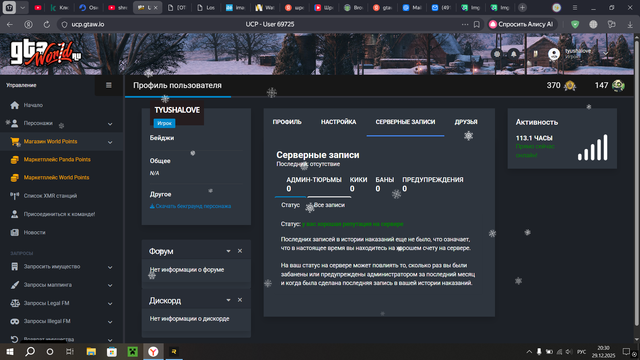Switch to the Настройка tab
The image size is (640, 360).
338,122
